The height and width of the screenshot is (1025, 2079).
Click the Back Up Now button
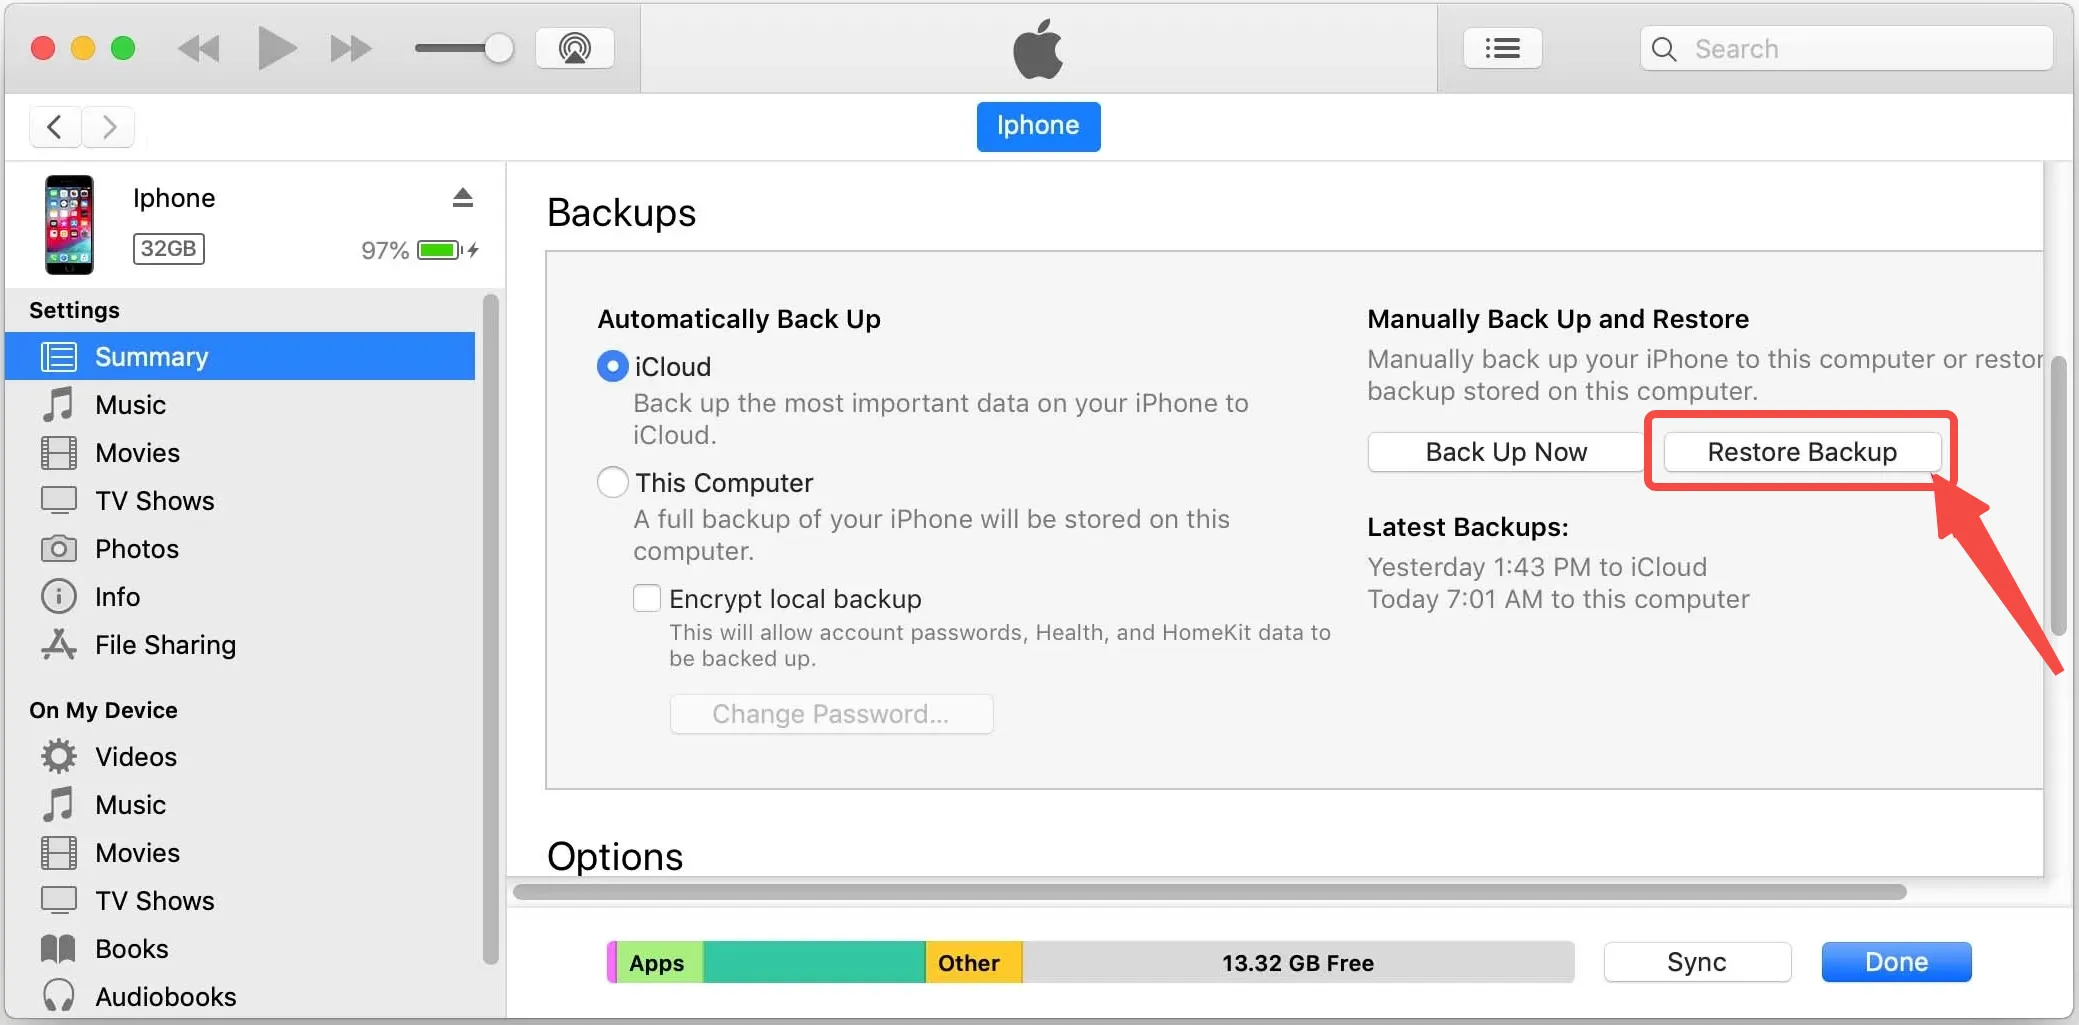coord(1505,452)
